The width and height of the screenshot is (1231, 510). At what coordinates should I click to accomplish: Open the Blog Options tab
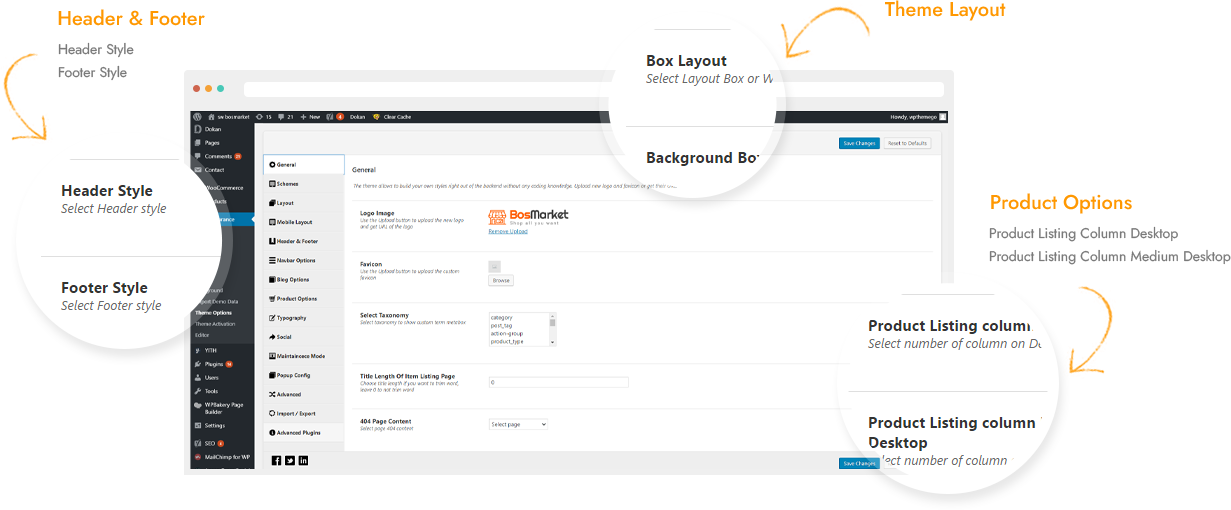(304, 279)
